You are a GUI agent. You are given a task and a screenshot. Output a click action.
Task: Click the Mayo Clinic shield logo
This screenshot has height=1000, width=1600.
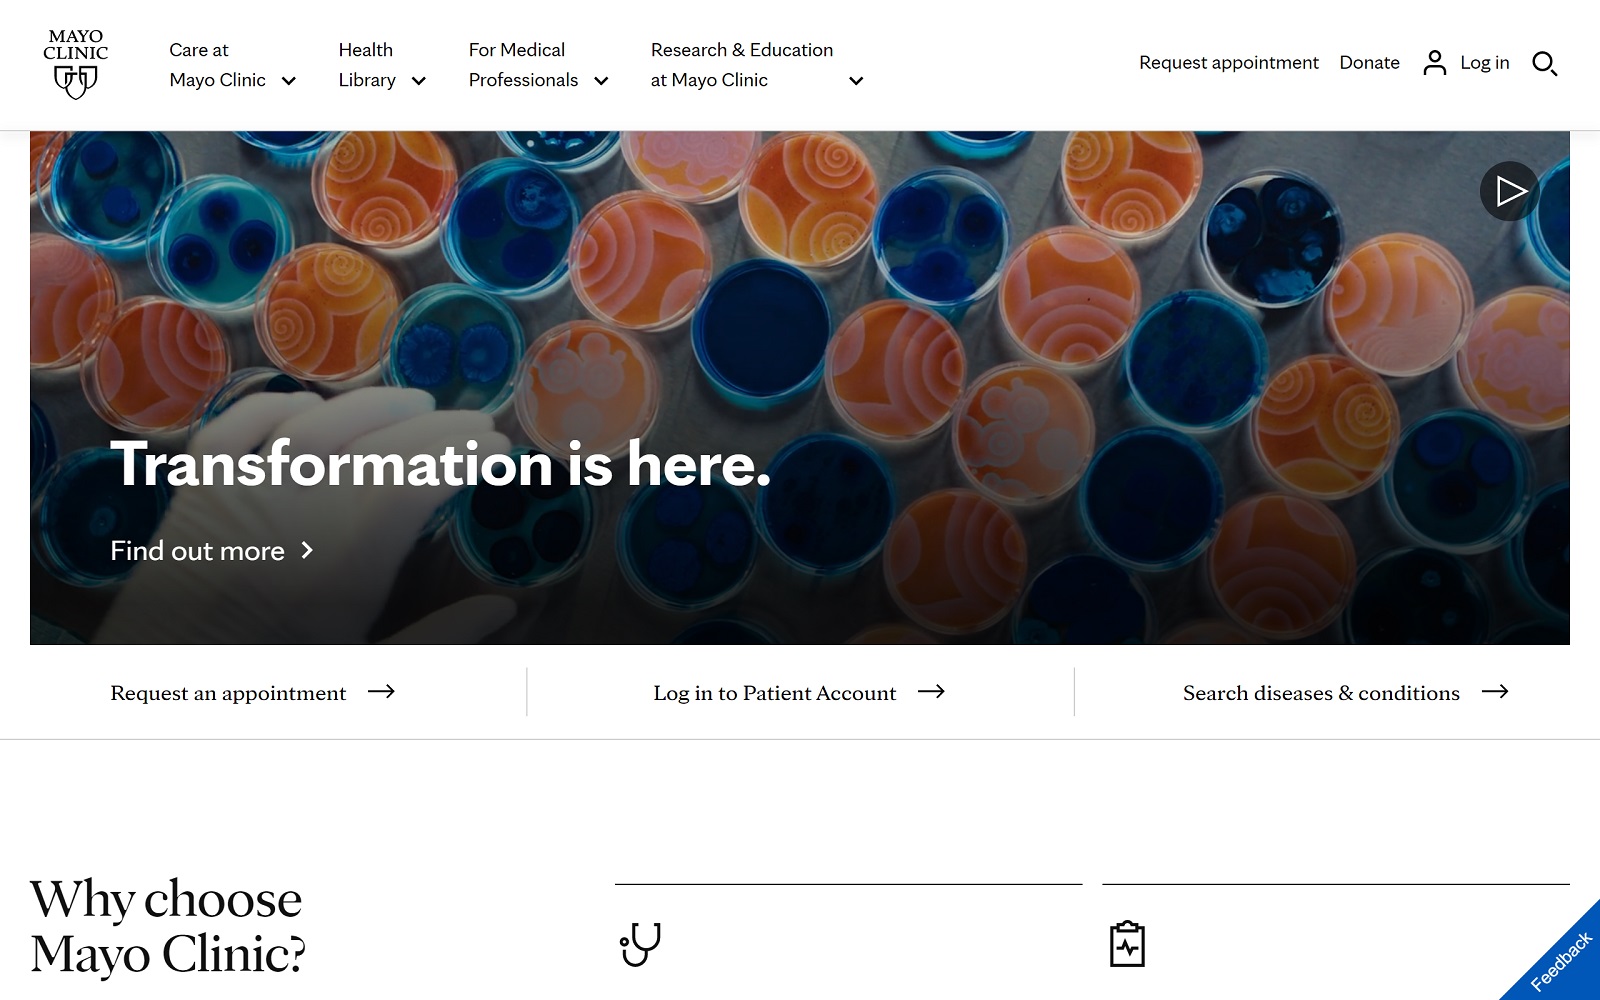76,64
